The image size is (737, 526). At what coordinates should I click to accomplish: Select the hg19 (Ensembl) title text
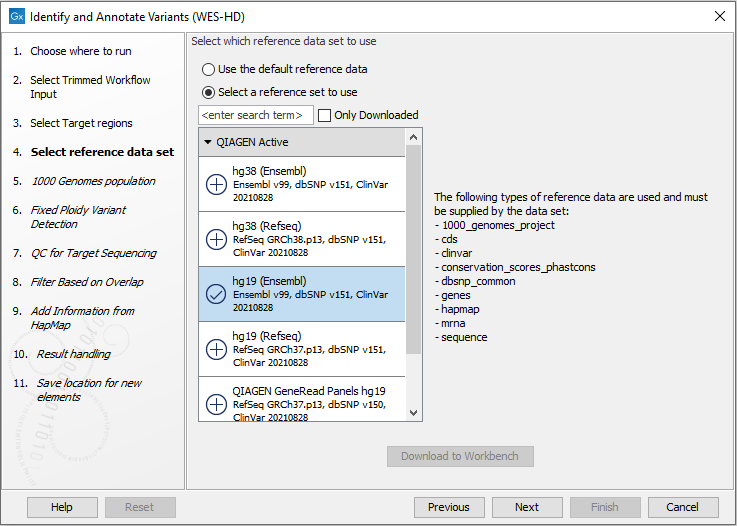(269, 281)
